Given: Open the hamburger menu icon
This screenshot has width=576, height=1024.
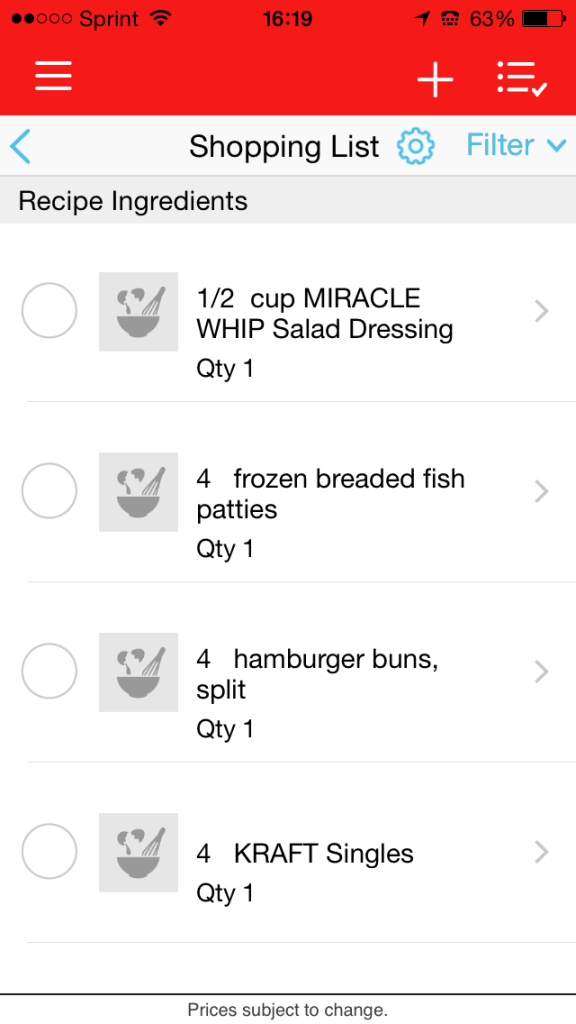Looking at the screenshot, I should point(54,78).
